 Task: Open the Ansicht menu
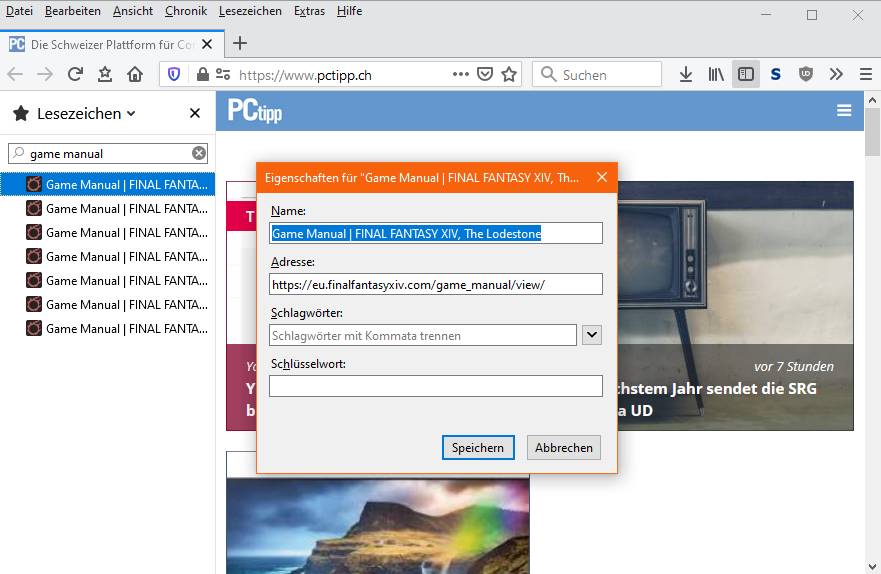click(x=133, y=11)
